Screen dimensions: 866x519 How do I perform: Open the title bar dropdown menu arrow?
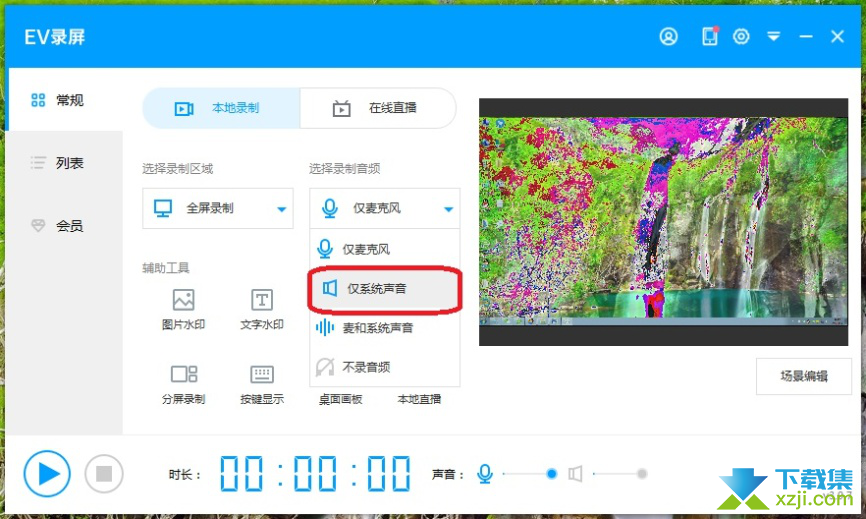click(773, 36)
